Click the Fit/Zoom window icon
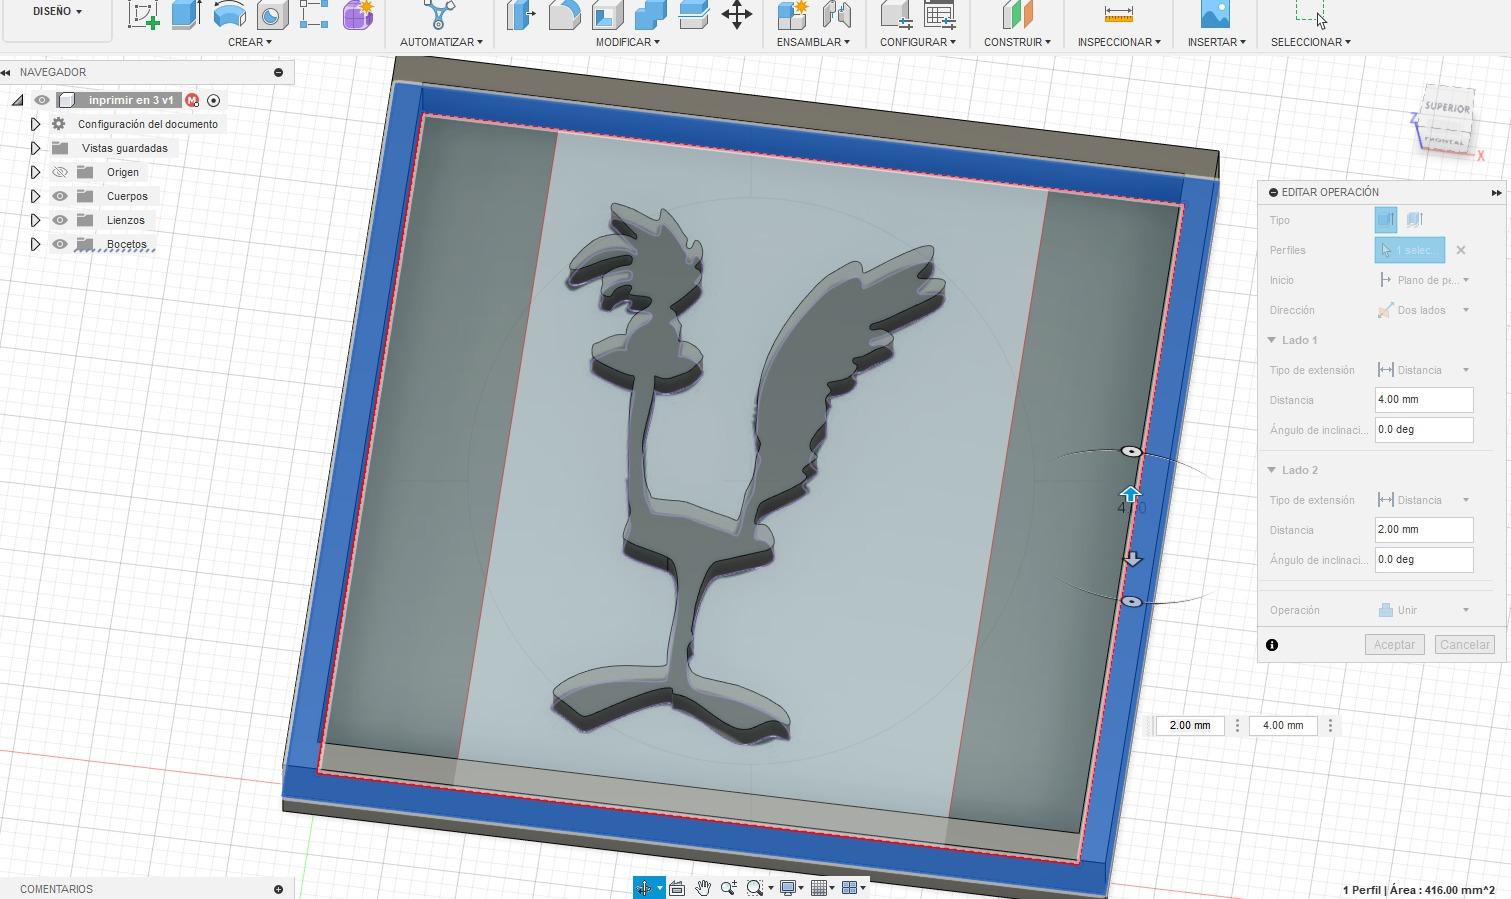 point(755,888)
